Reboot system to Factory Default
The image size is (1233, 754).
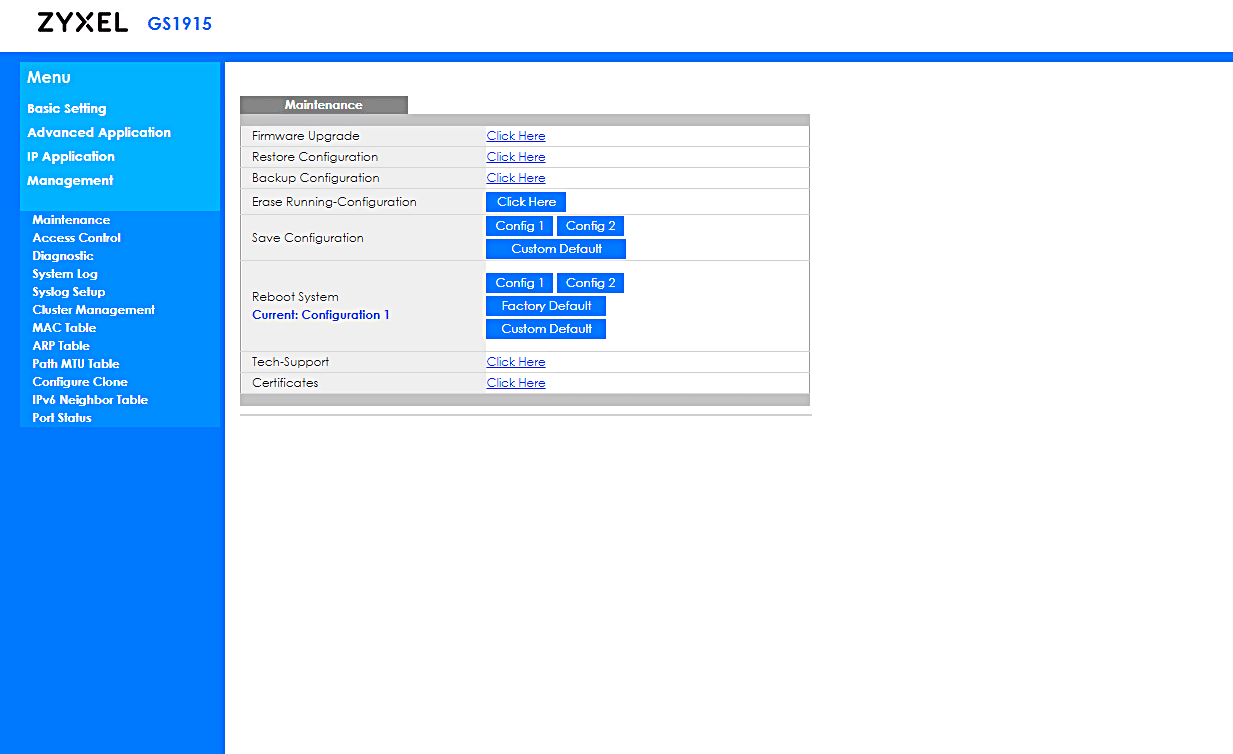(546, 306)
